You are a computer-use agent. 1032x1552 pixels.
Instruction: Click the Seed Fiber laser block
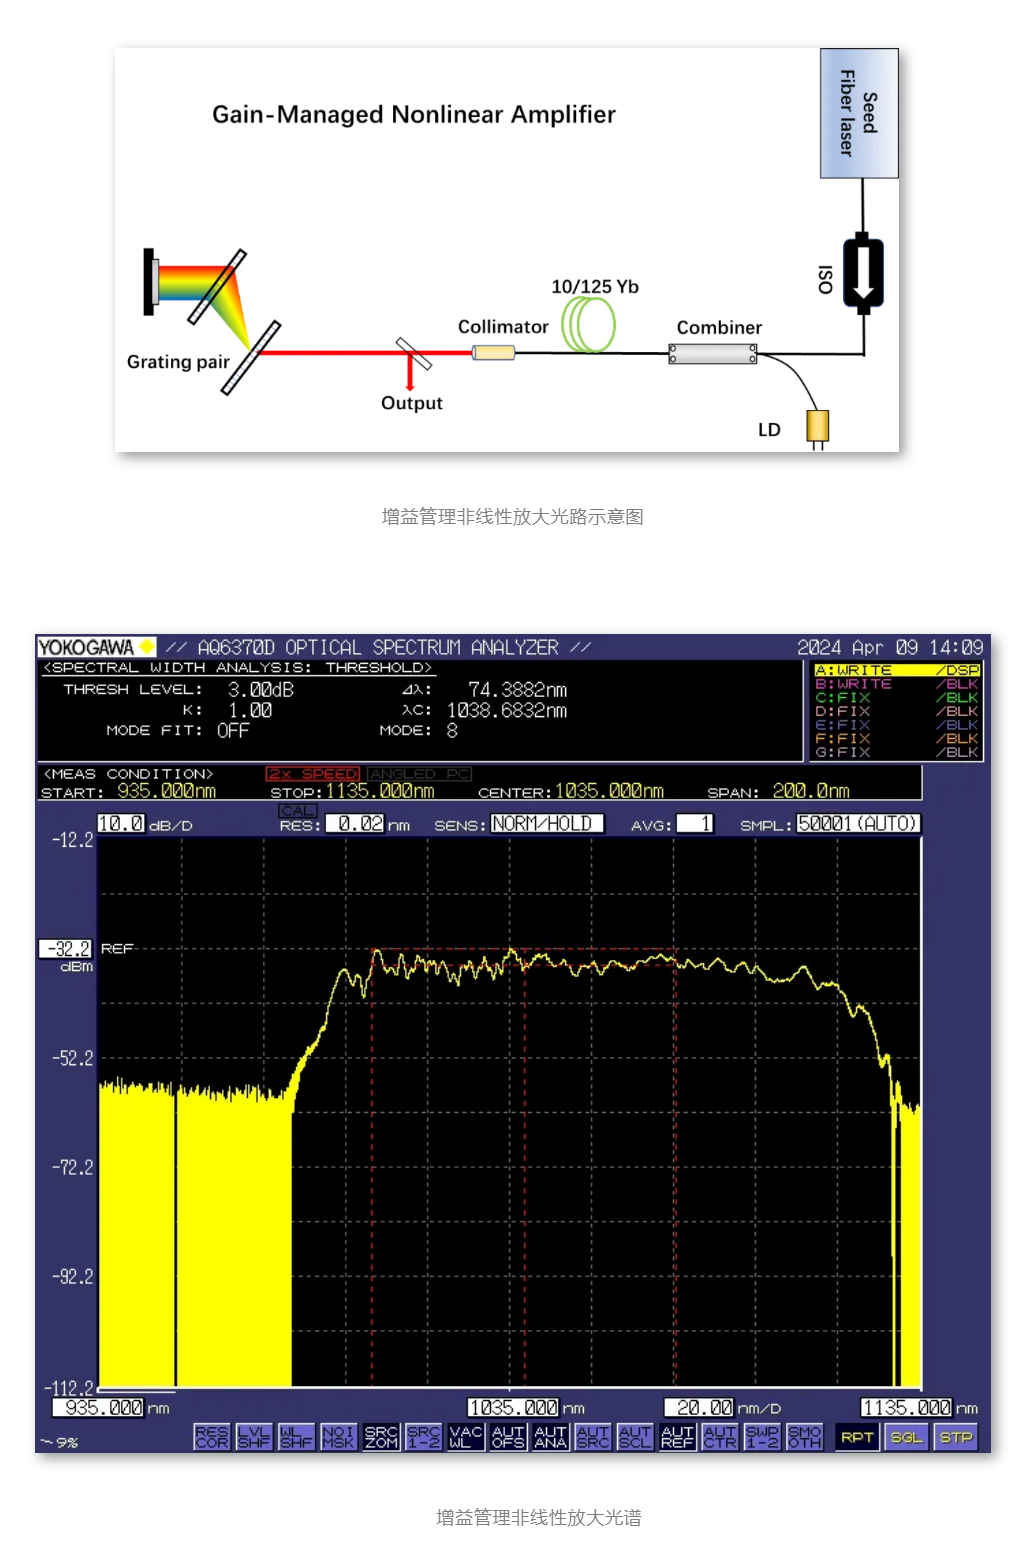point(859,113)
